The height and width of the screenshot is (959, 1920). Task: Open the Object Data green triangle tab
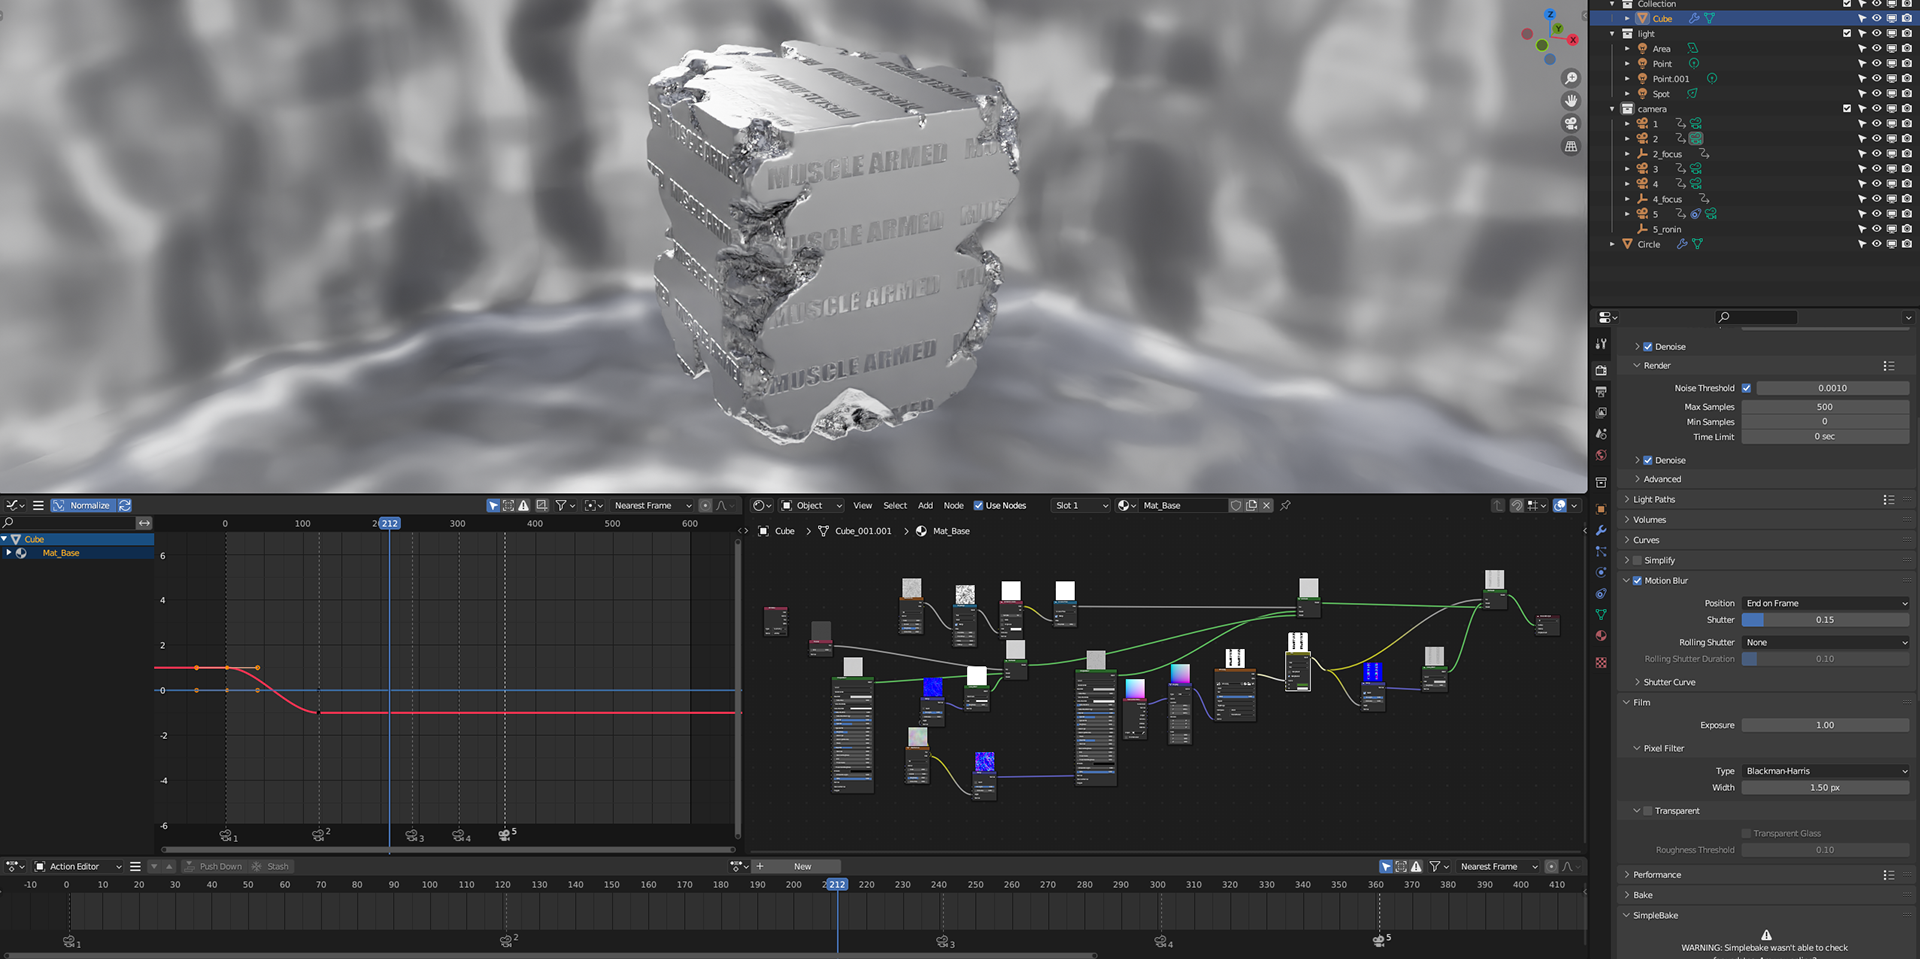(1601, 614)
